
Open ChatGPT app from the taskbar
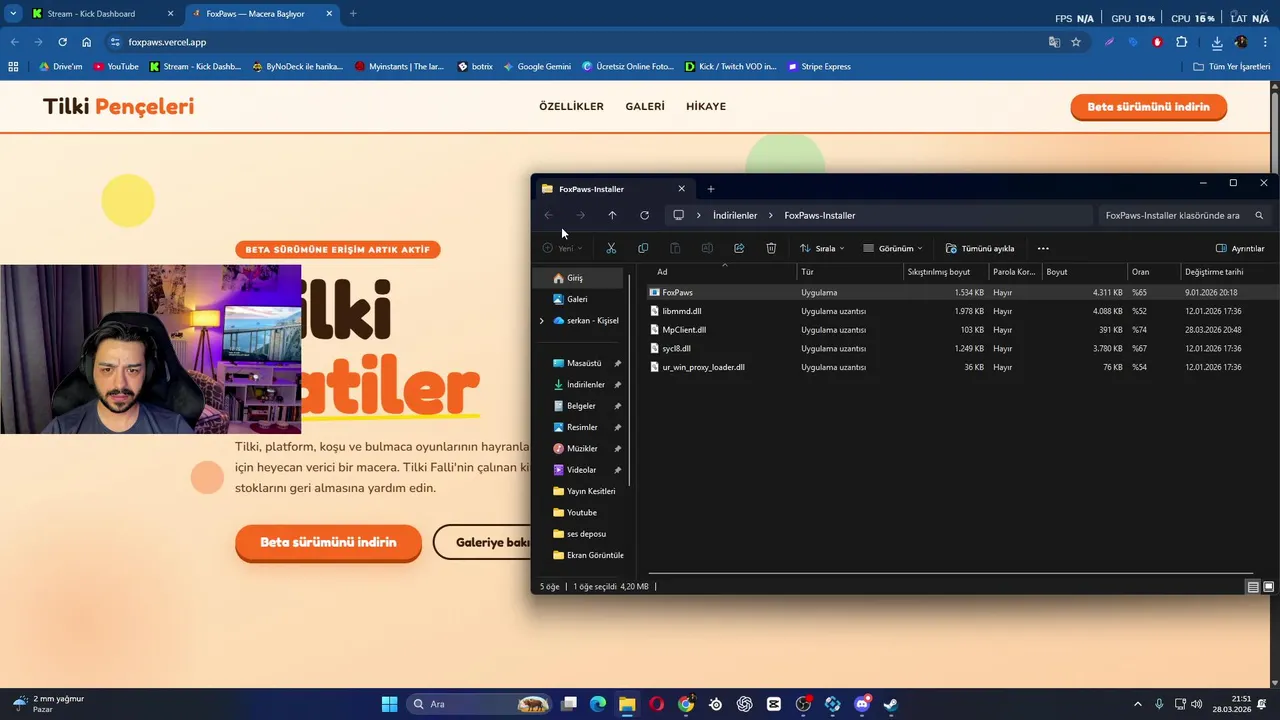pyautogui.click(x=745, y=704)
